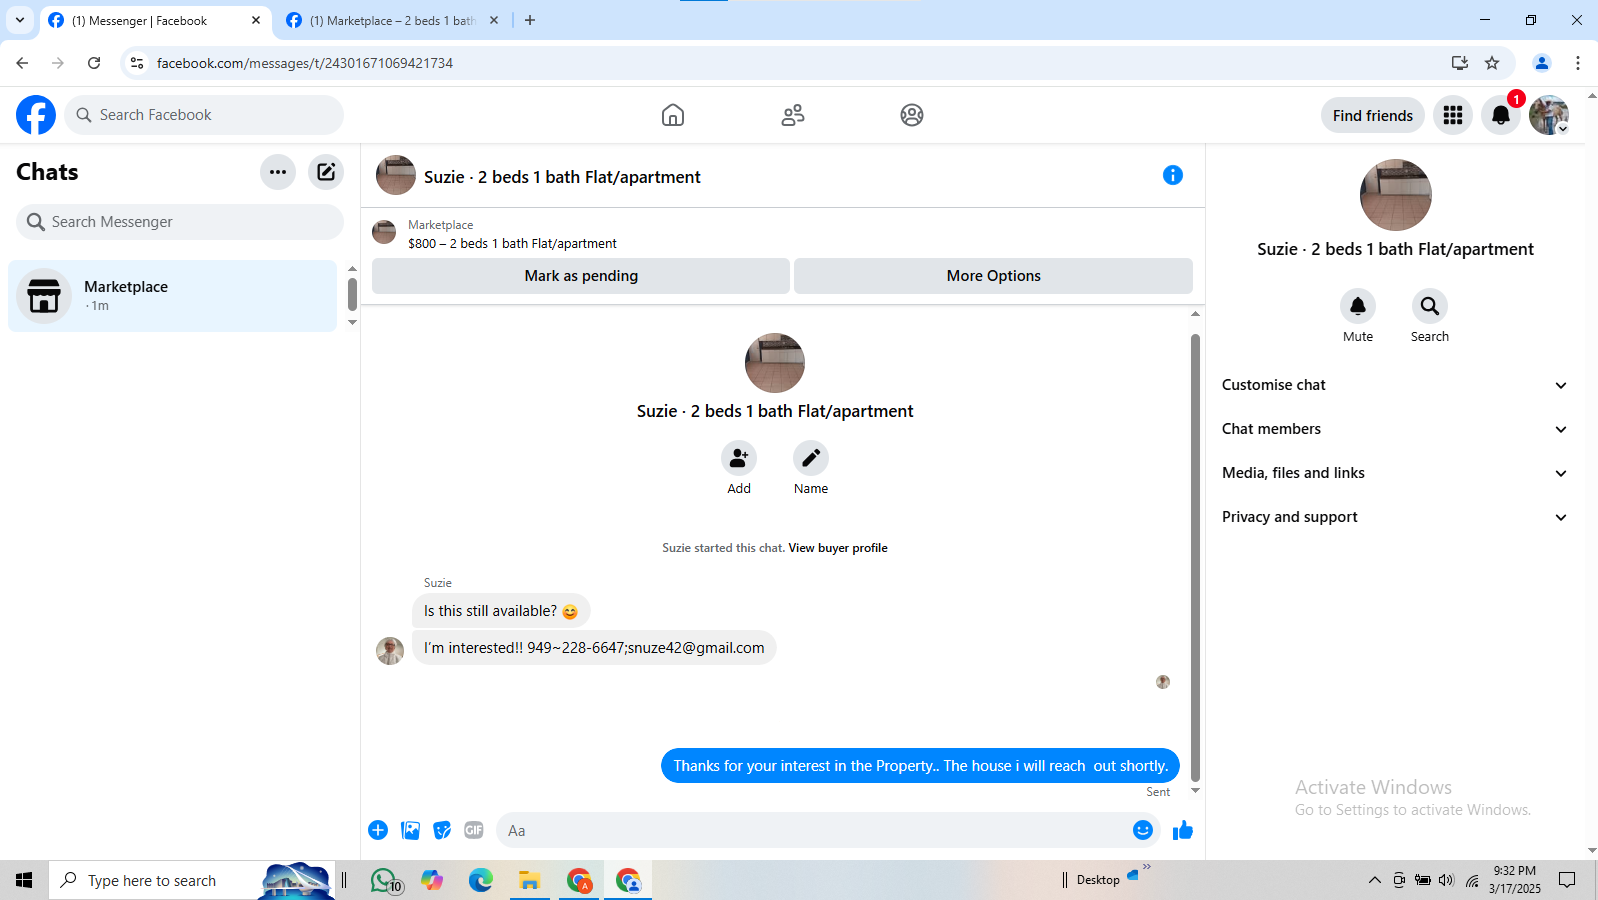Click message "Is this still available?"

coord(501,611)
